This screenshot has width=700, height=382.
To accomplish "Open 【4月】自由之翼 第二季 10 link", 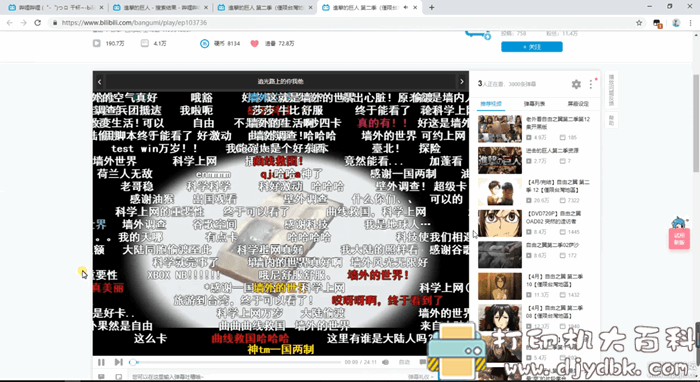I will (554, 280).
